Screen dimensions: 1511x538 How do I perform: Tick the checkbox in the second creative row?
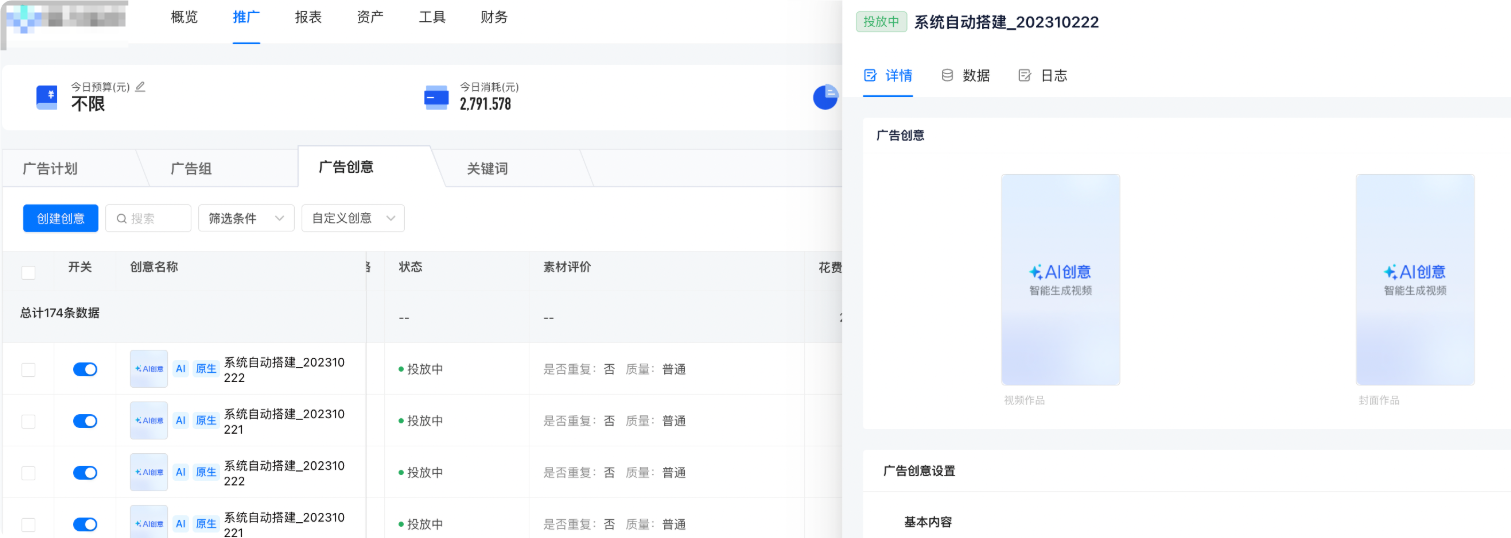coord(28,421)
